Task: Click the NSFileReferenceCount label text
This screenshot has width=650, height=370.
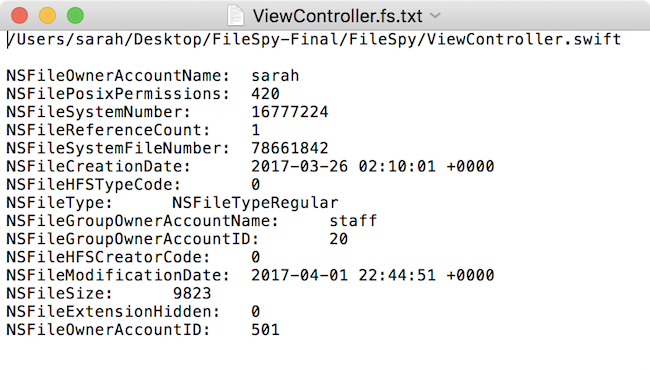Action: tap(108, 130)
